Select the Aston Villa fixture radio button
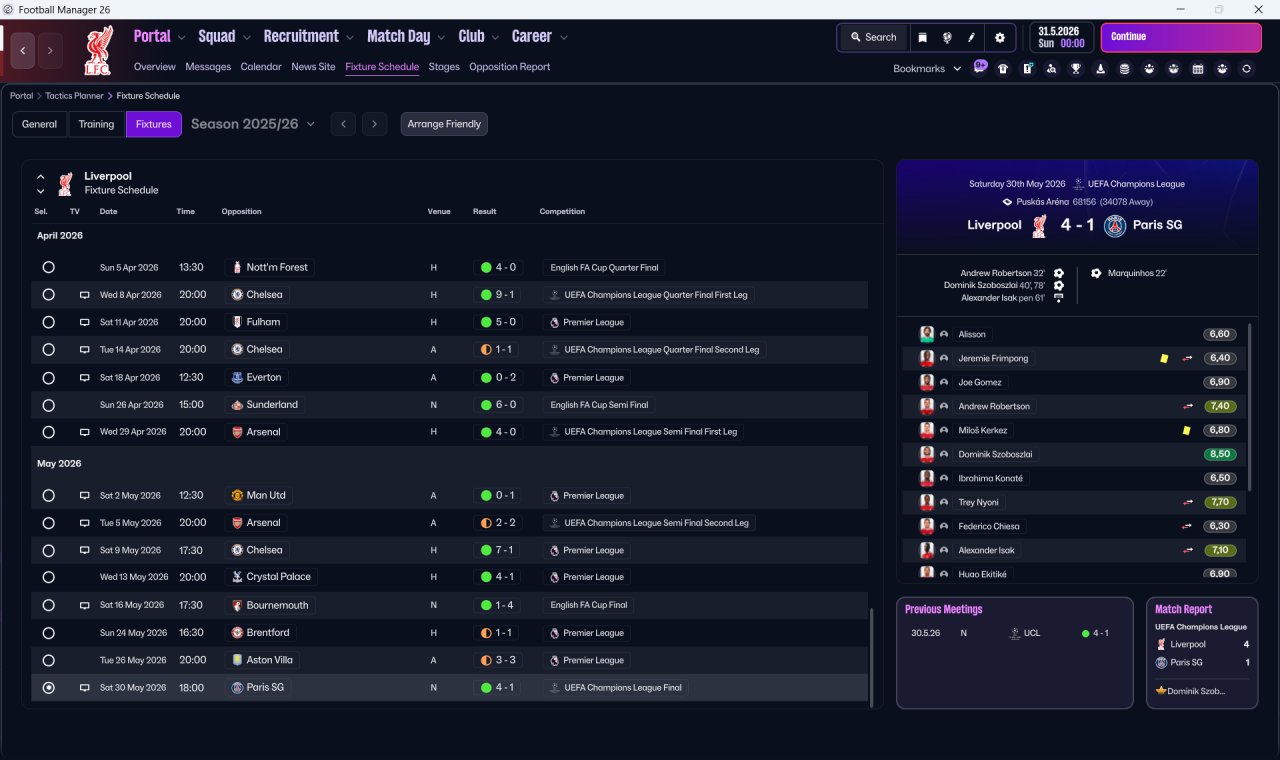The width and height of the screenshot is (1280, 760). click(48, 660)
